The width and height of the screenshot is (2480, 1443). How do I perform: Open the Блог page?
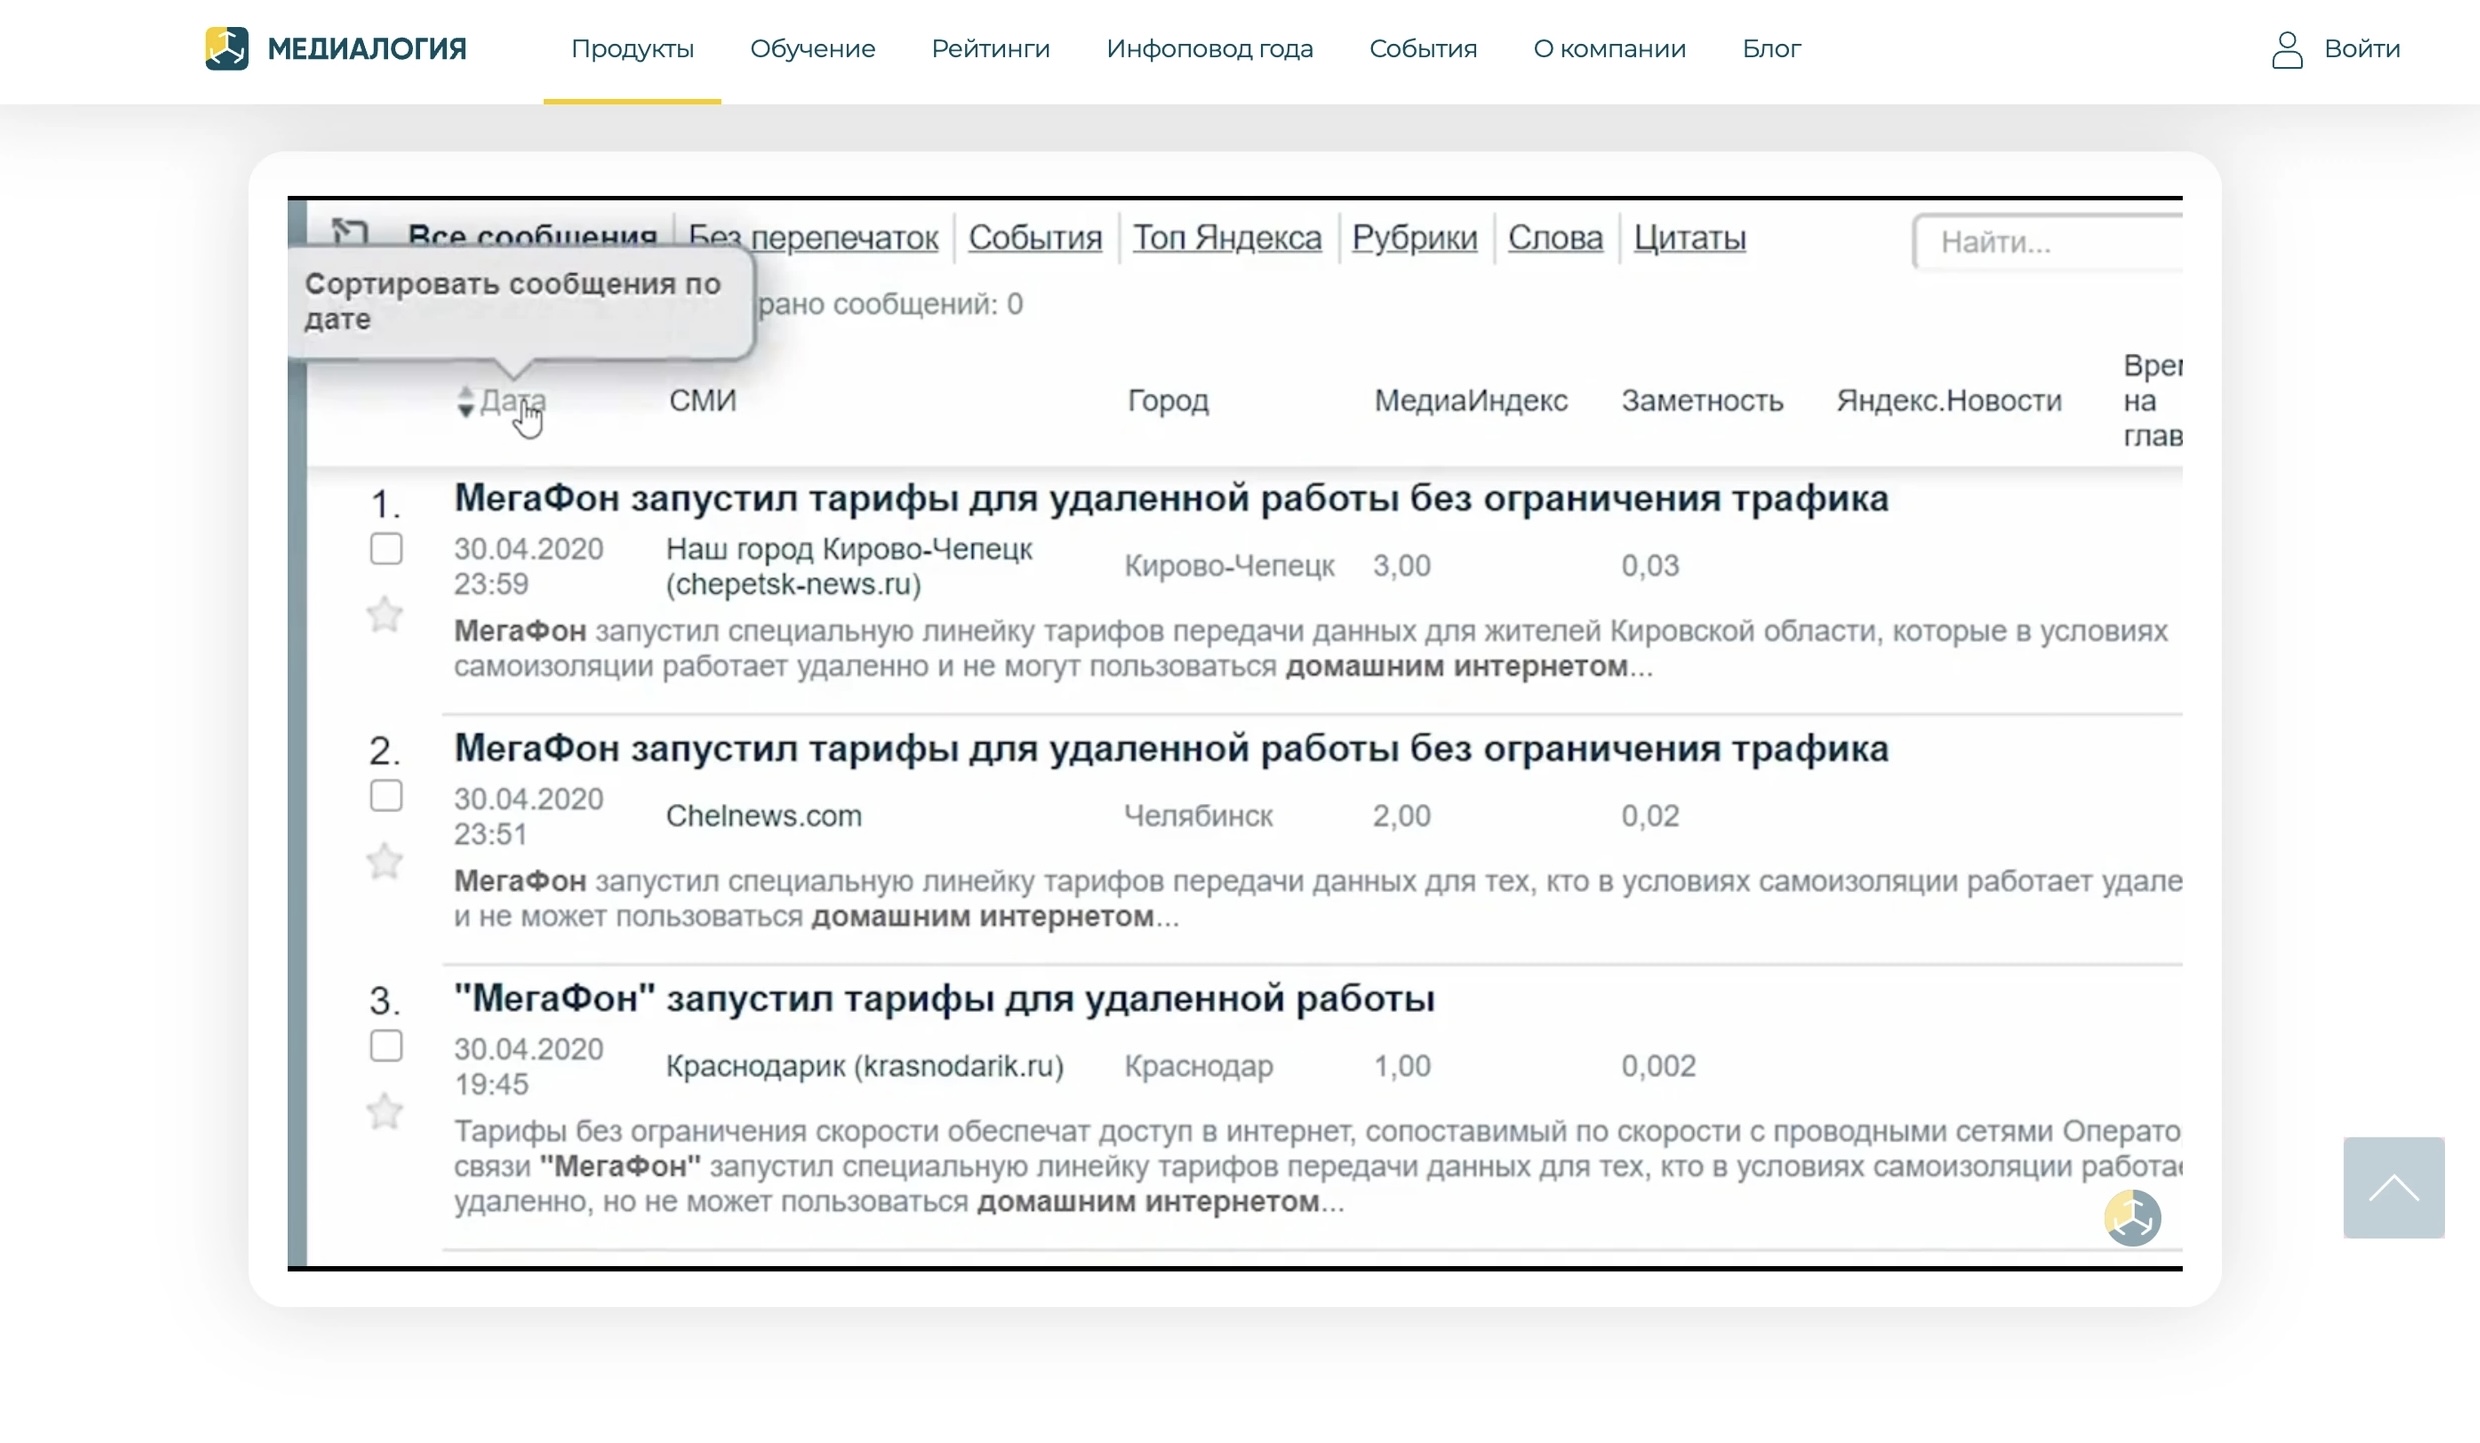[1771, 49]
